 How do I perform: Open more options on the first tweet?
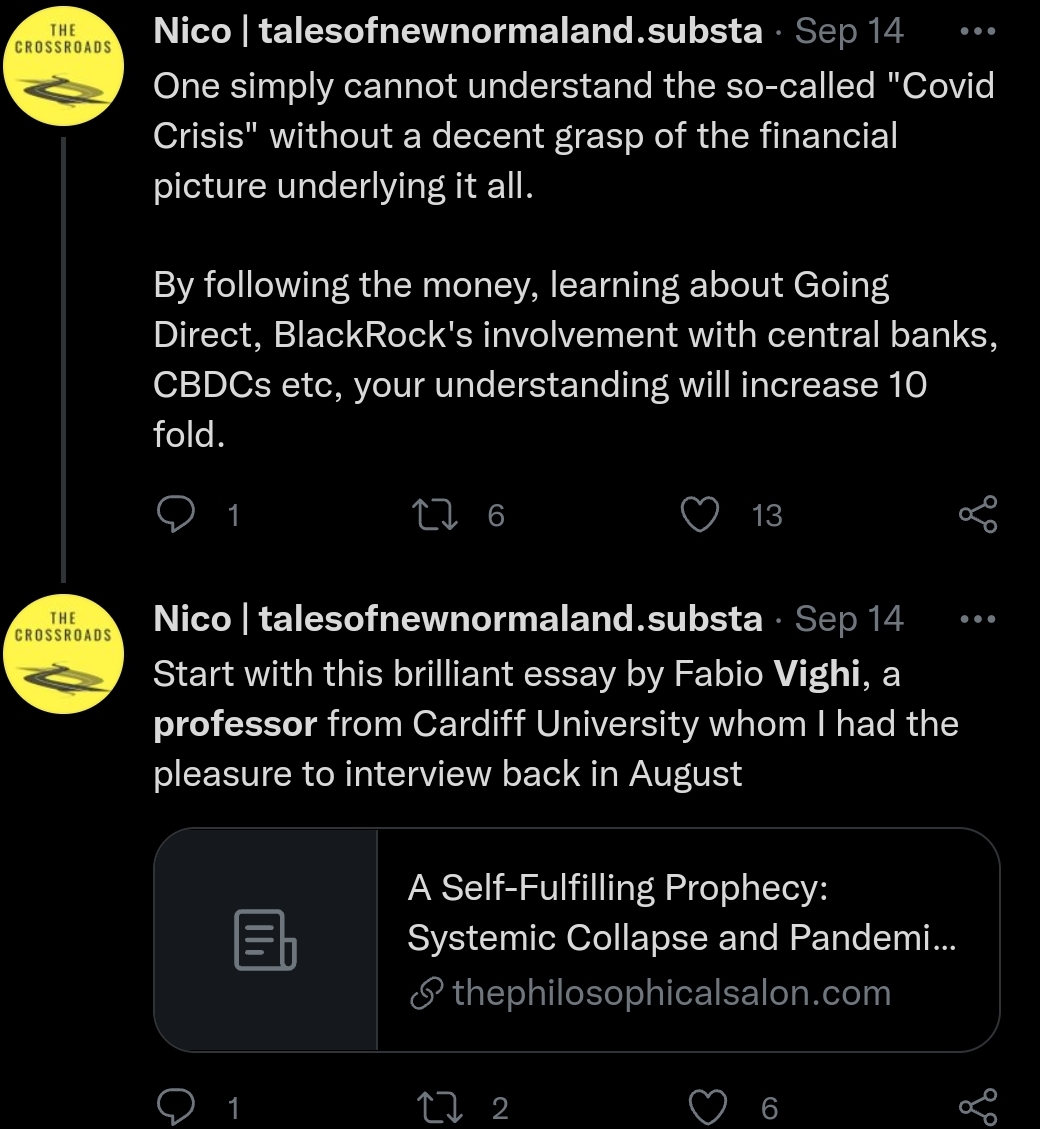(977, 31)
